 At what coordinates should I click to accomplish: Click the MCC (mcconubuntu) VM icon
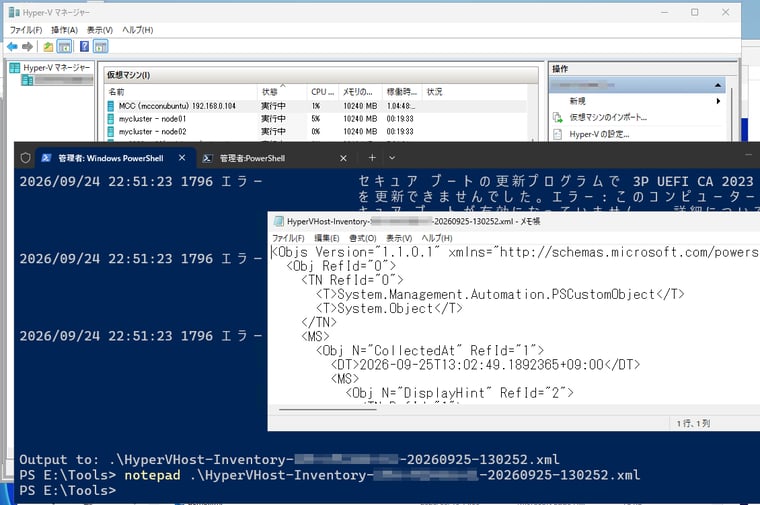[111, 106]
